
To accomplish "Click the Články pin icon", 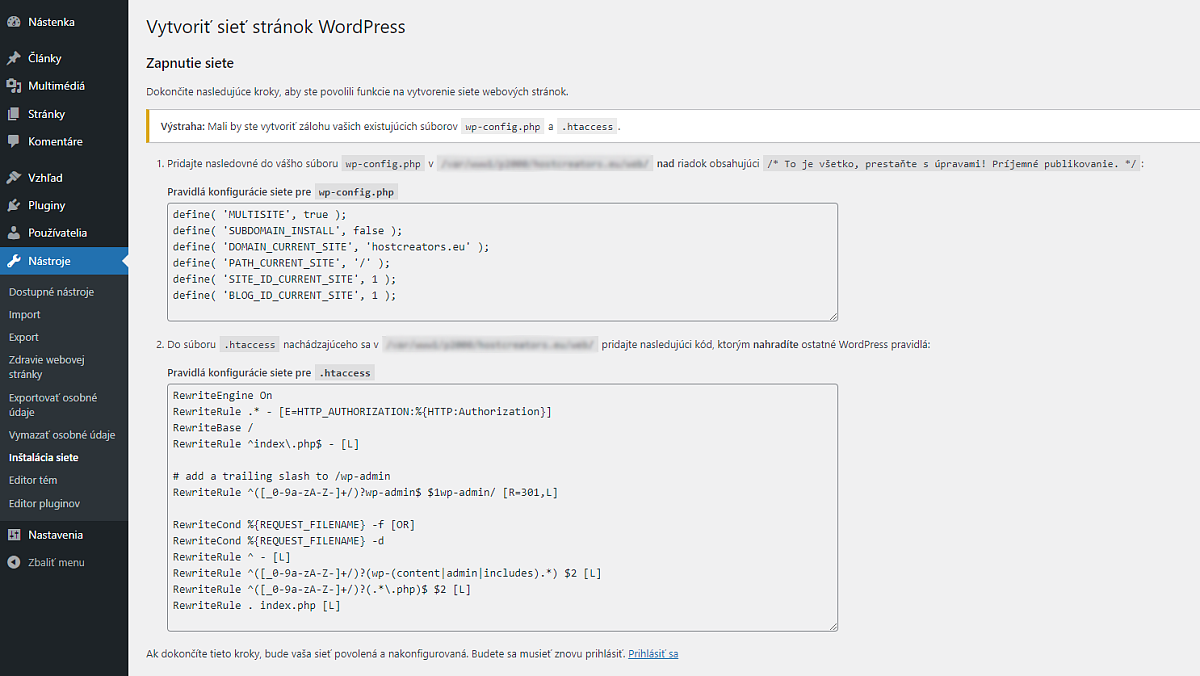I will 14,58.
